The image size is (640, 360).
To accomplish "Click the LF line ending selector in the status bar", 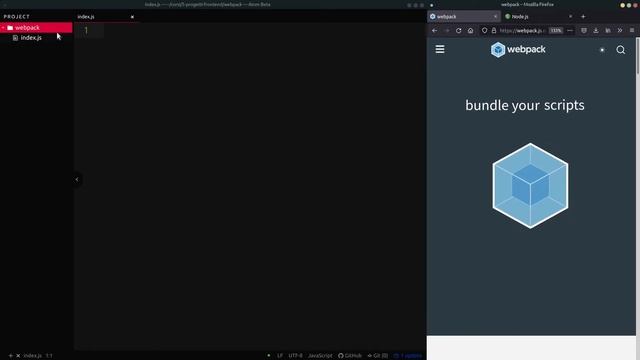I will click(x=280, y=356).
